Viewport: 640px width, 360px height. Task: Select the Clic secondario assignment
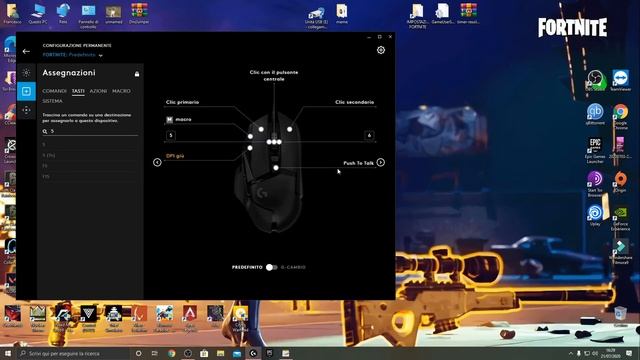pyautogui.click(x=354, y=102)
